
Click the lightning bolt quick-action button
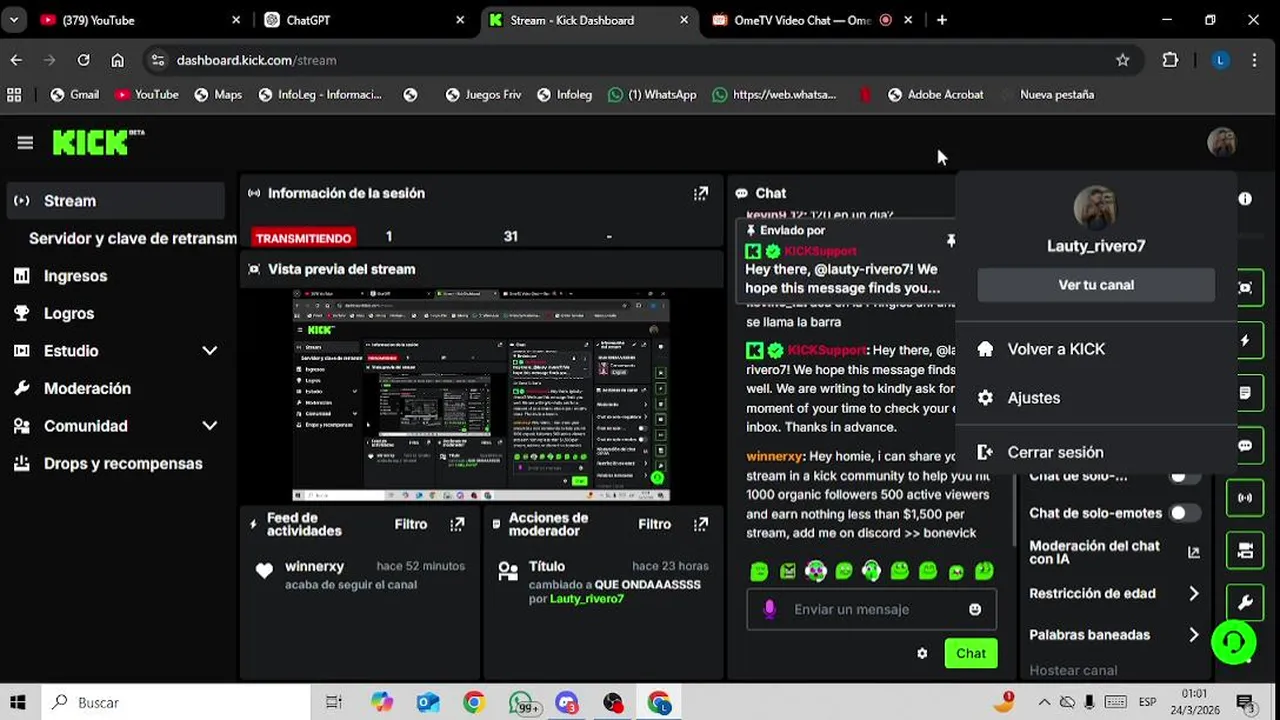[x=1245, y=340]
